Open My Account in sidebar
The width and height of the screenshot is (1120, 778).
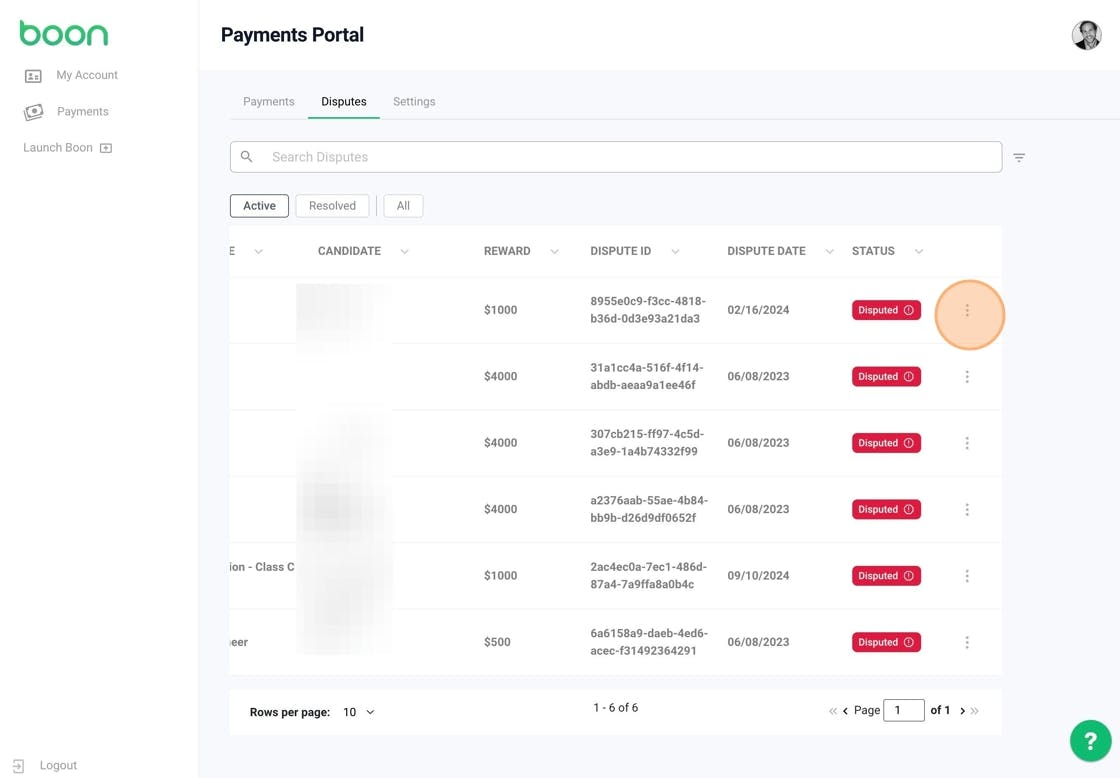click(x=71, y=75)
